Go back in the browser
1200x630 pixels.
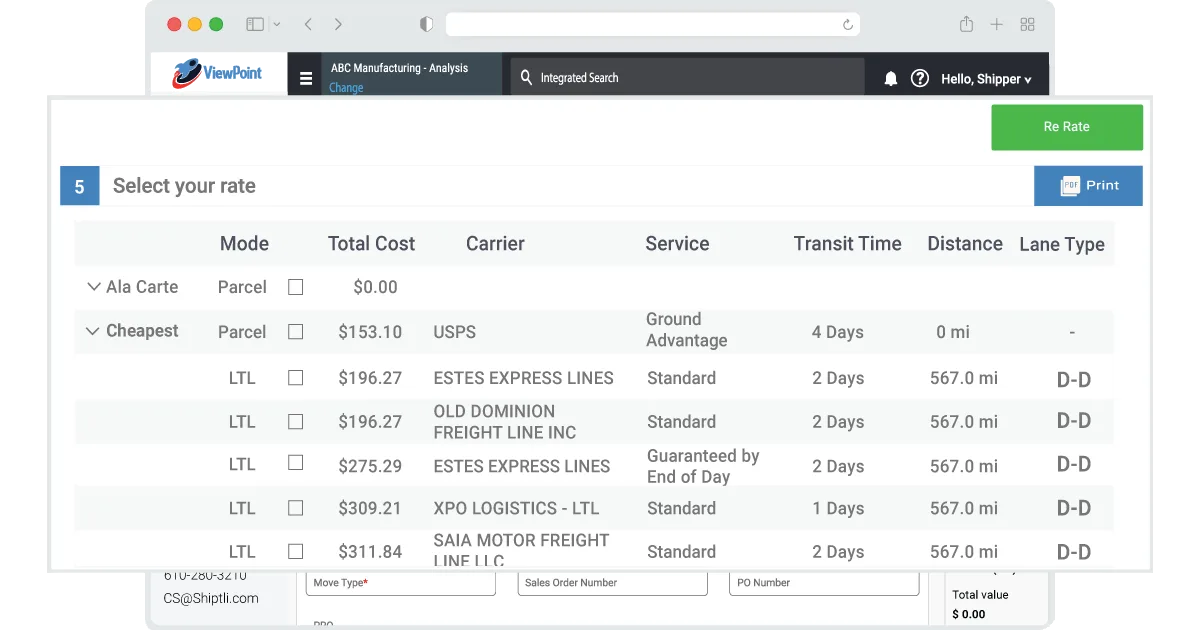308,24
